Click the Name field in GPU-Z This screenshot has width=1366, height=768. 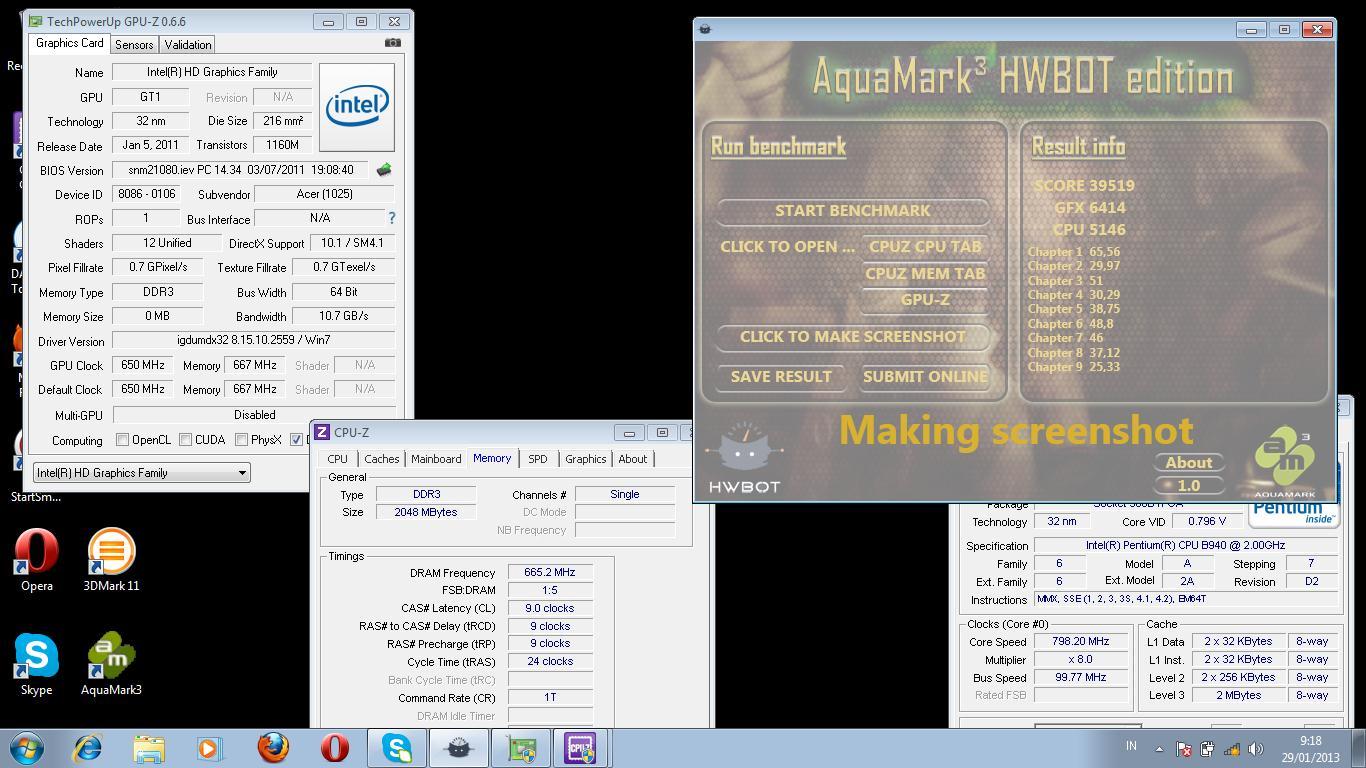click(x=212, y=72)
